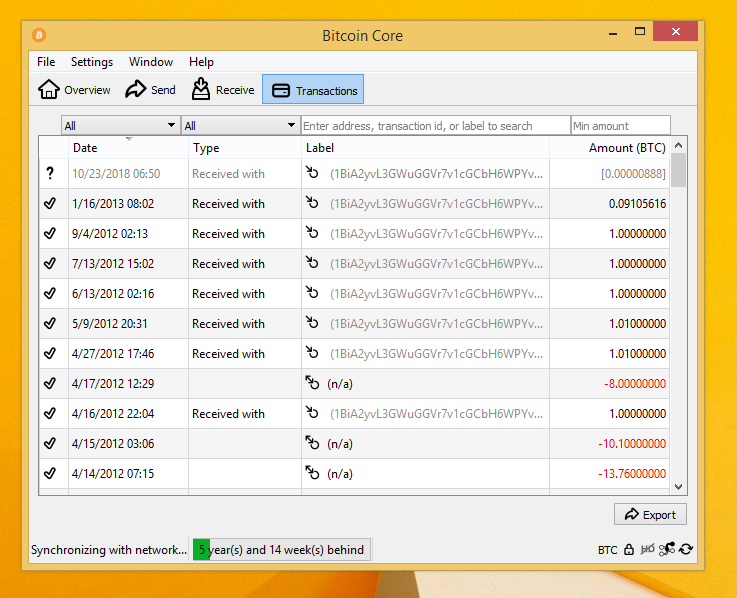This screenshot has width=737, height=598.
Task: Click unconfirmed question mark icon for 10/23/2018
Action: [50, 173]
